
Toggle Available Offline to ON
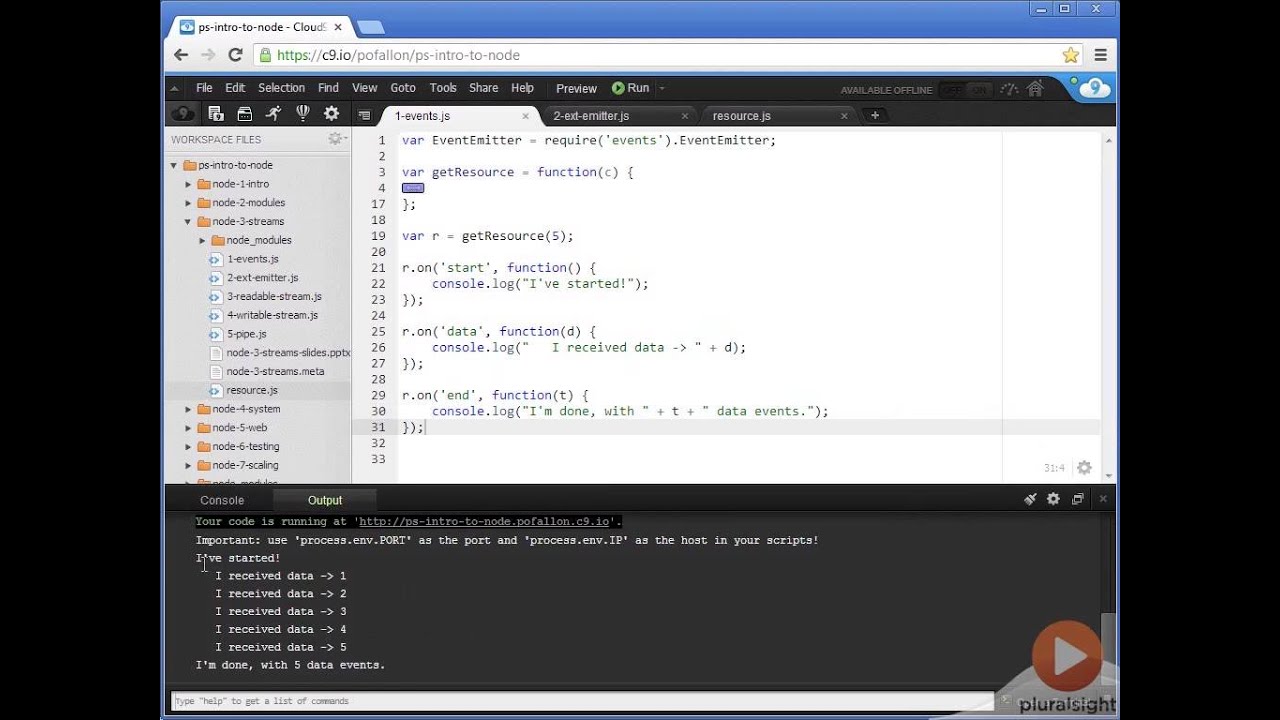pyautogui.click(x=980, y=90)
